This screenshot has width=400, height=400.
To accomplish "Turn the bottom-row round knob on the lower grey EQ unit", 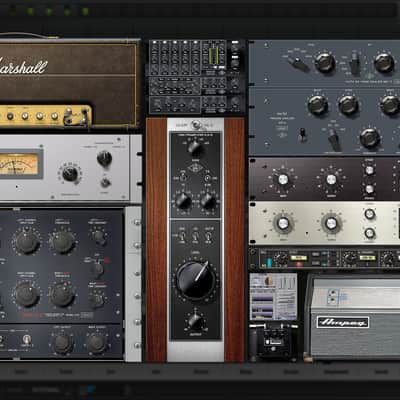I will tap(369, 137).
